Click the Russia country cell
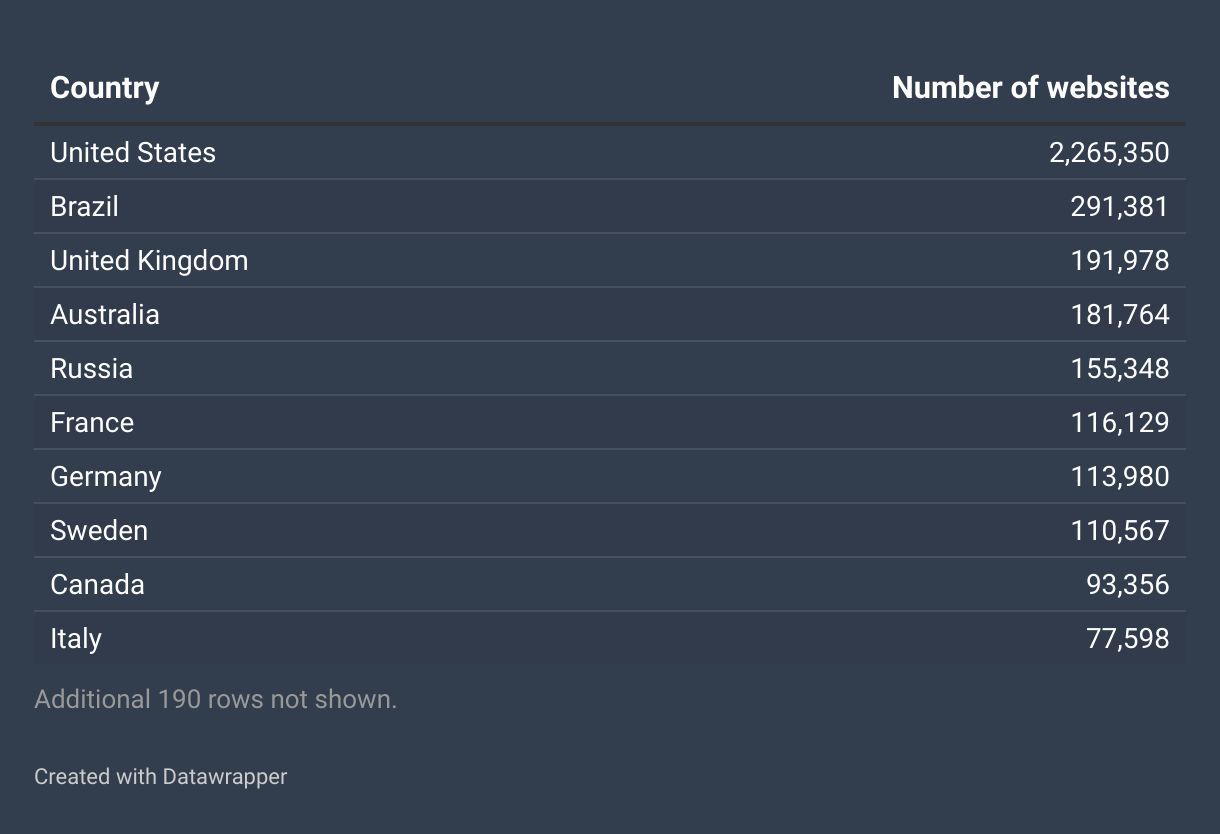This screenshot has height=834, width=1220. pyautogui.click(x=91, y=369)
